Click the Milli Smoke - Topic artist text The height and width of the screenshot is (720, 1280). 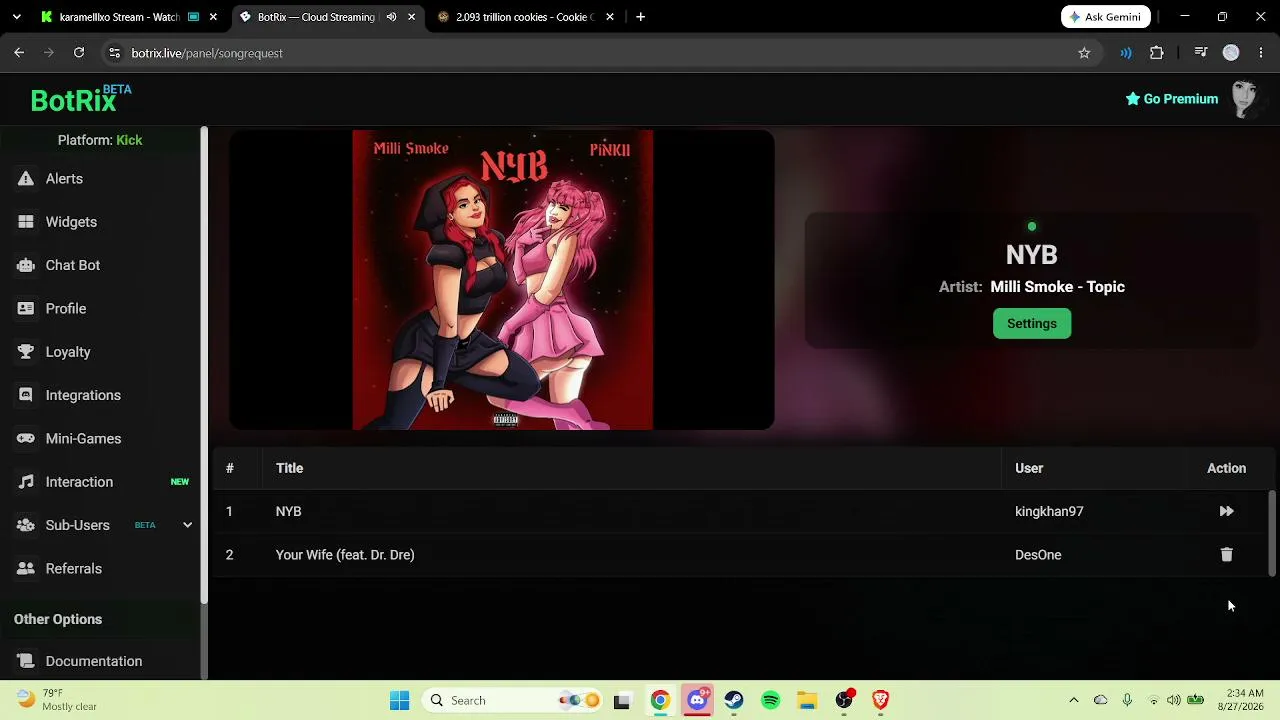pos(1057,287)
